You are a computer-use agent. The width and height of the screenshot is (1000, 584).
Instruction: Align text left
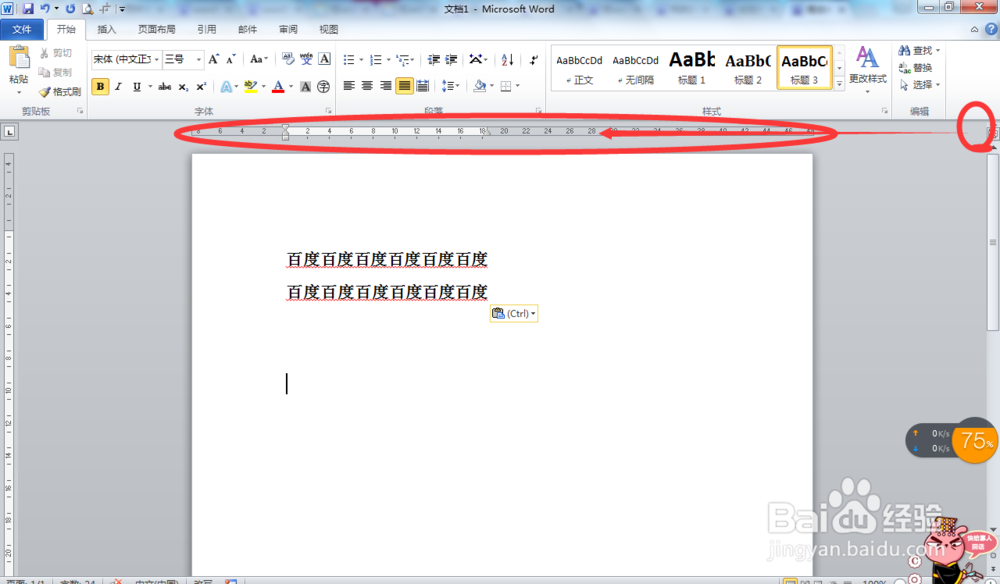349,86
